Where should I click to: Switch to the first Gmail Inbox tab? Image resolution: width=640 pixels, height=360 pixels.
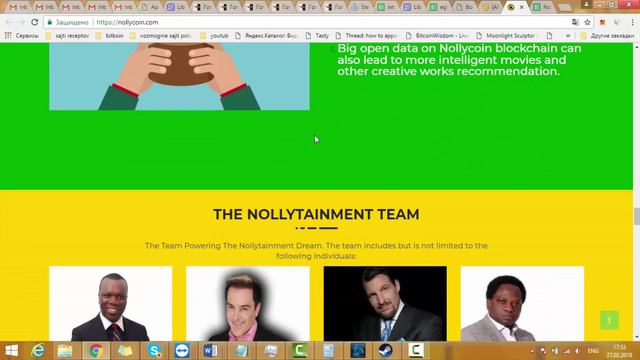point(18,7)
